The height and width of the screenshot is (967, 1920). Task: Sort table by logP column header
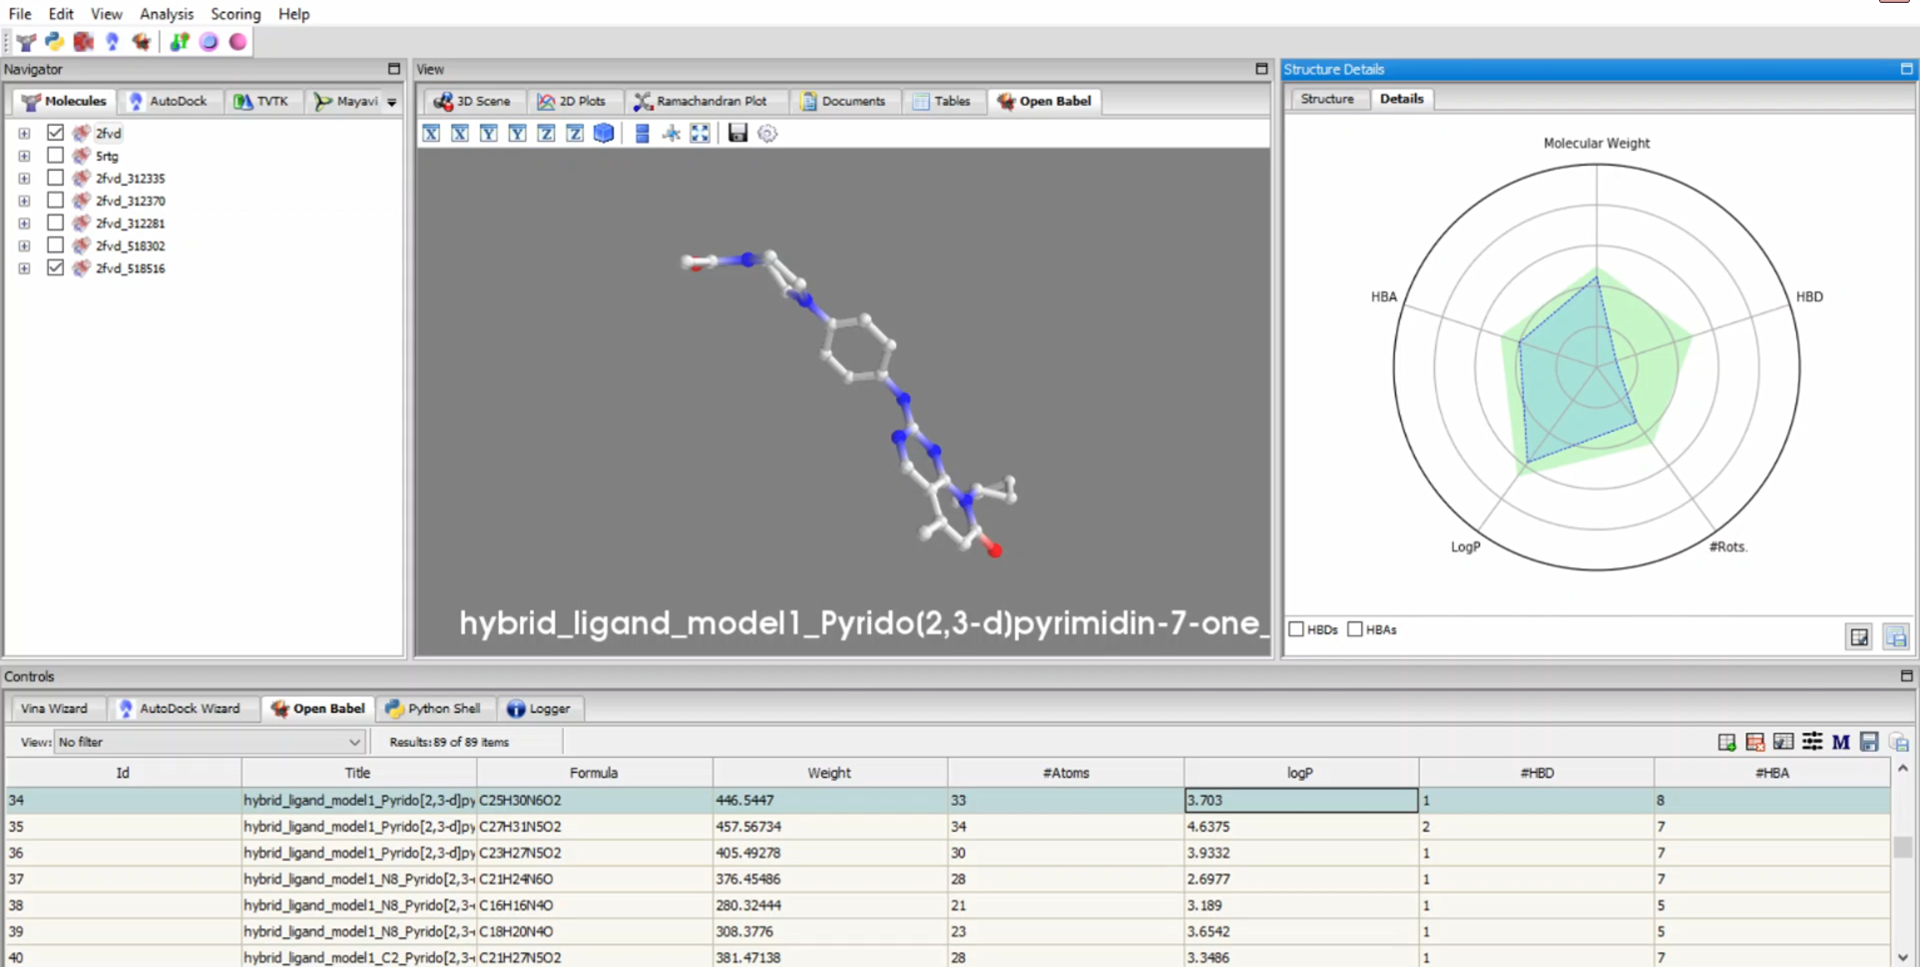pos(1300,773)
